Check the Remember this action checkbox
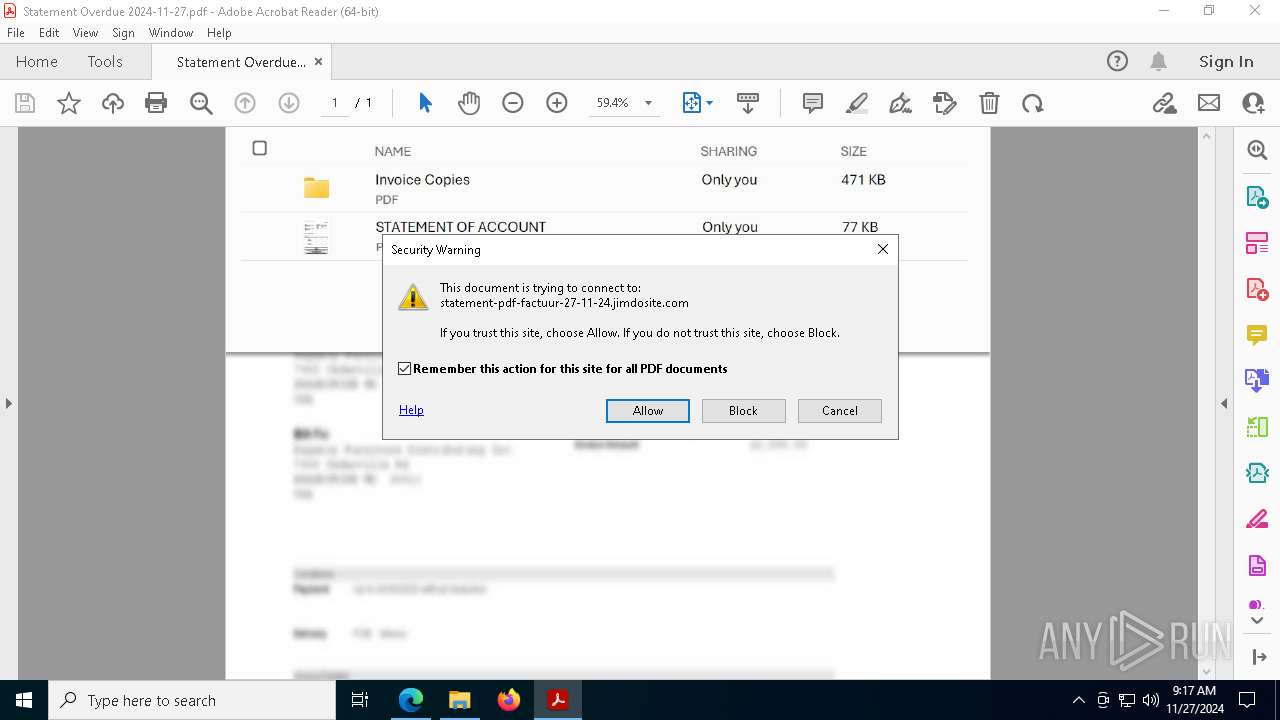Screen dimensions: 1280x720 (x=404, y=369)
